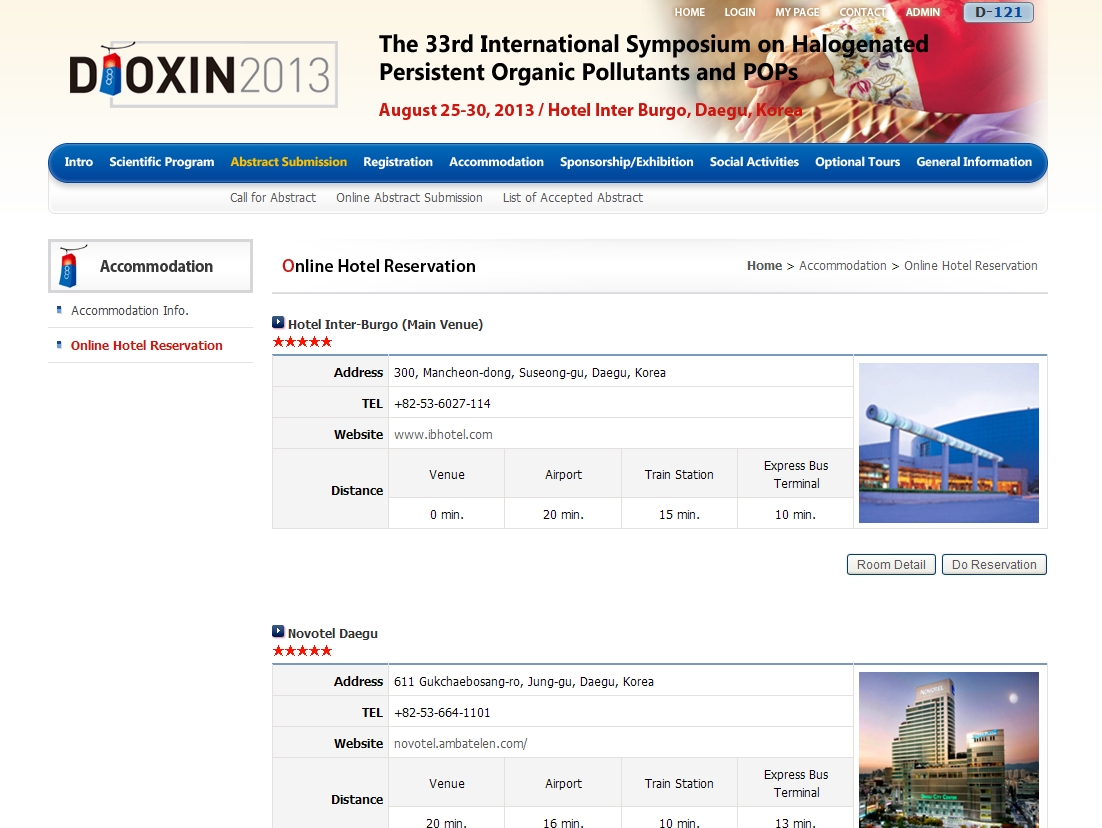This screenshot has height=828, width=1102.
Task: Click the address '300, Mancheon-dong, Suseong-gu'
Action: (530, 373)
